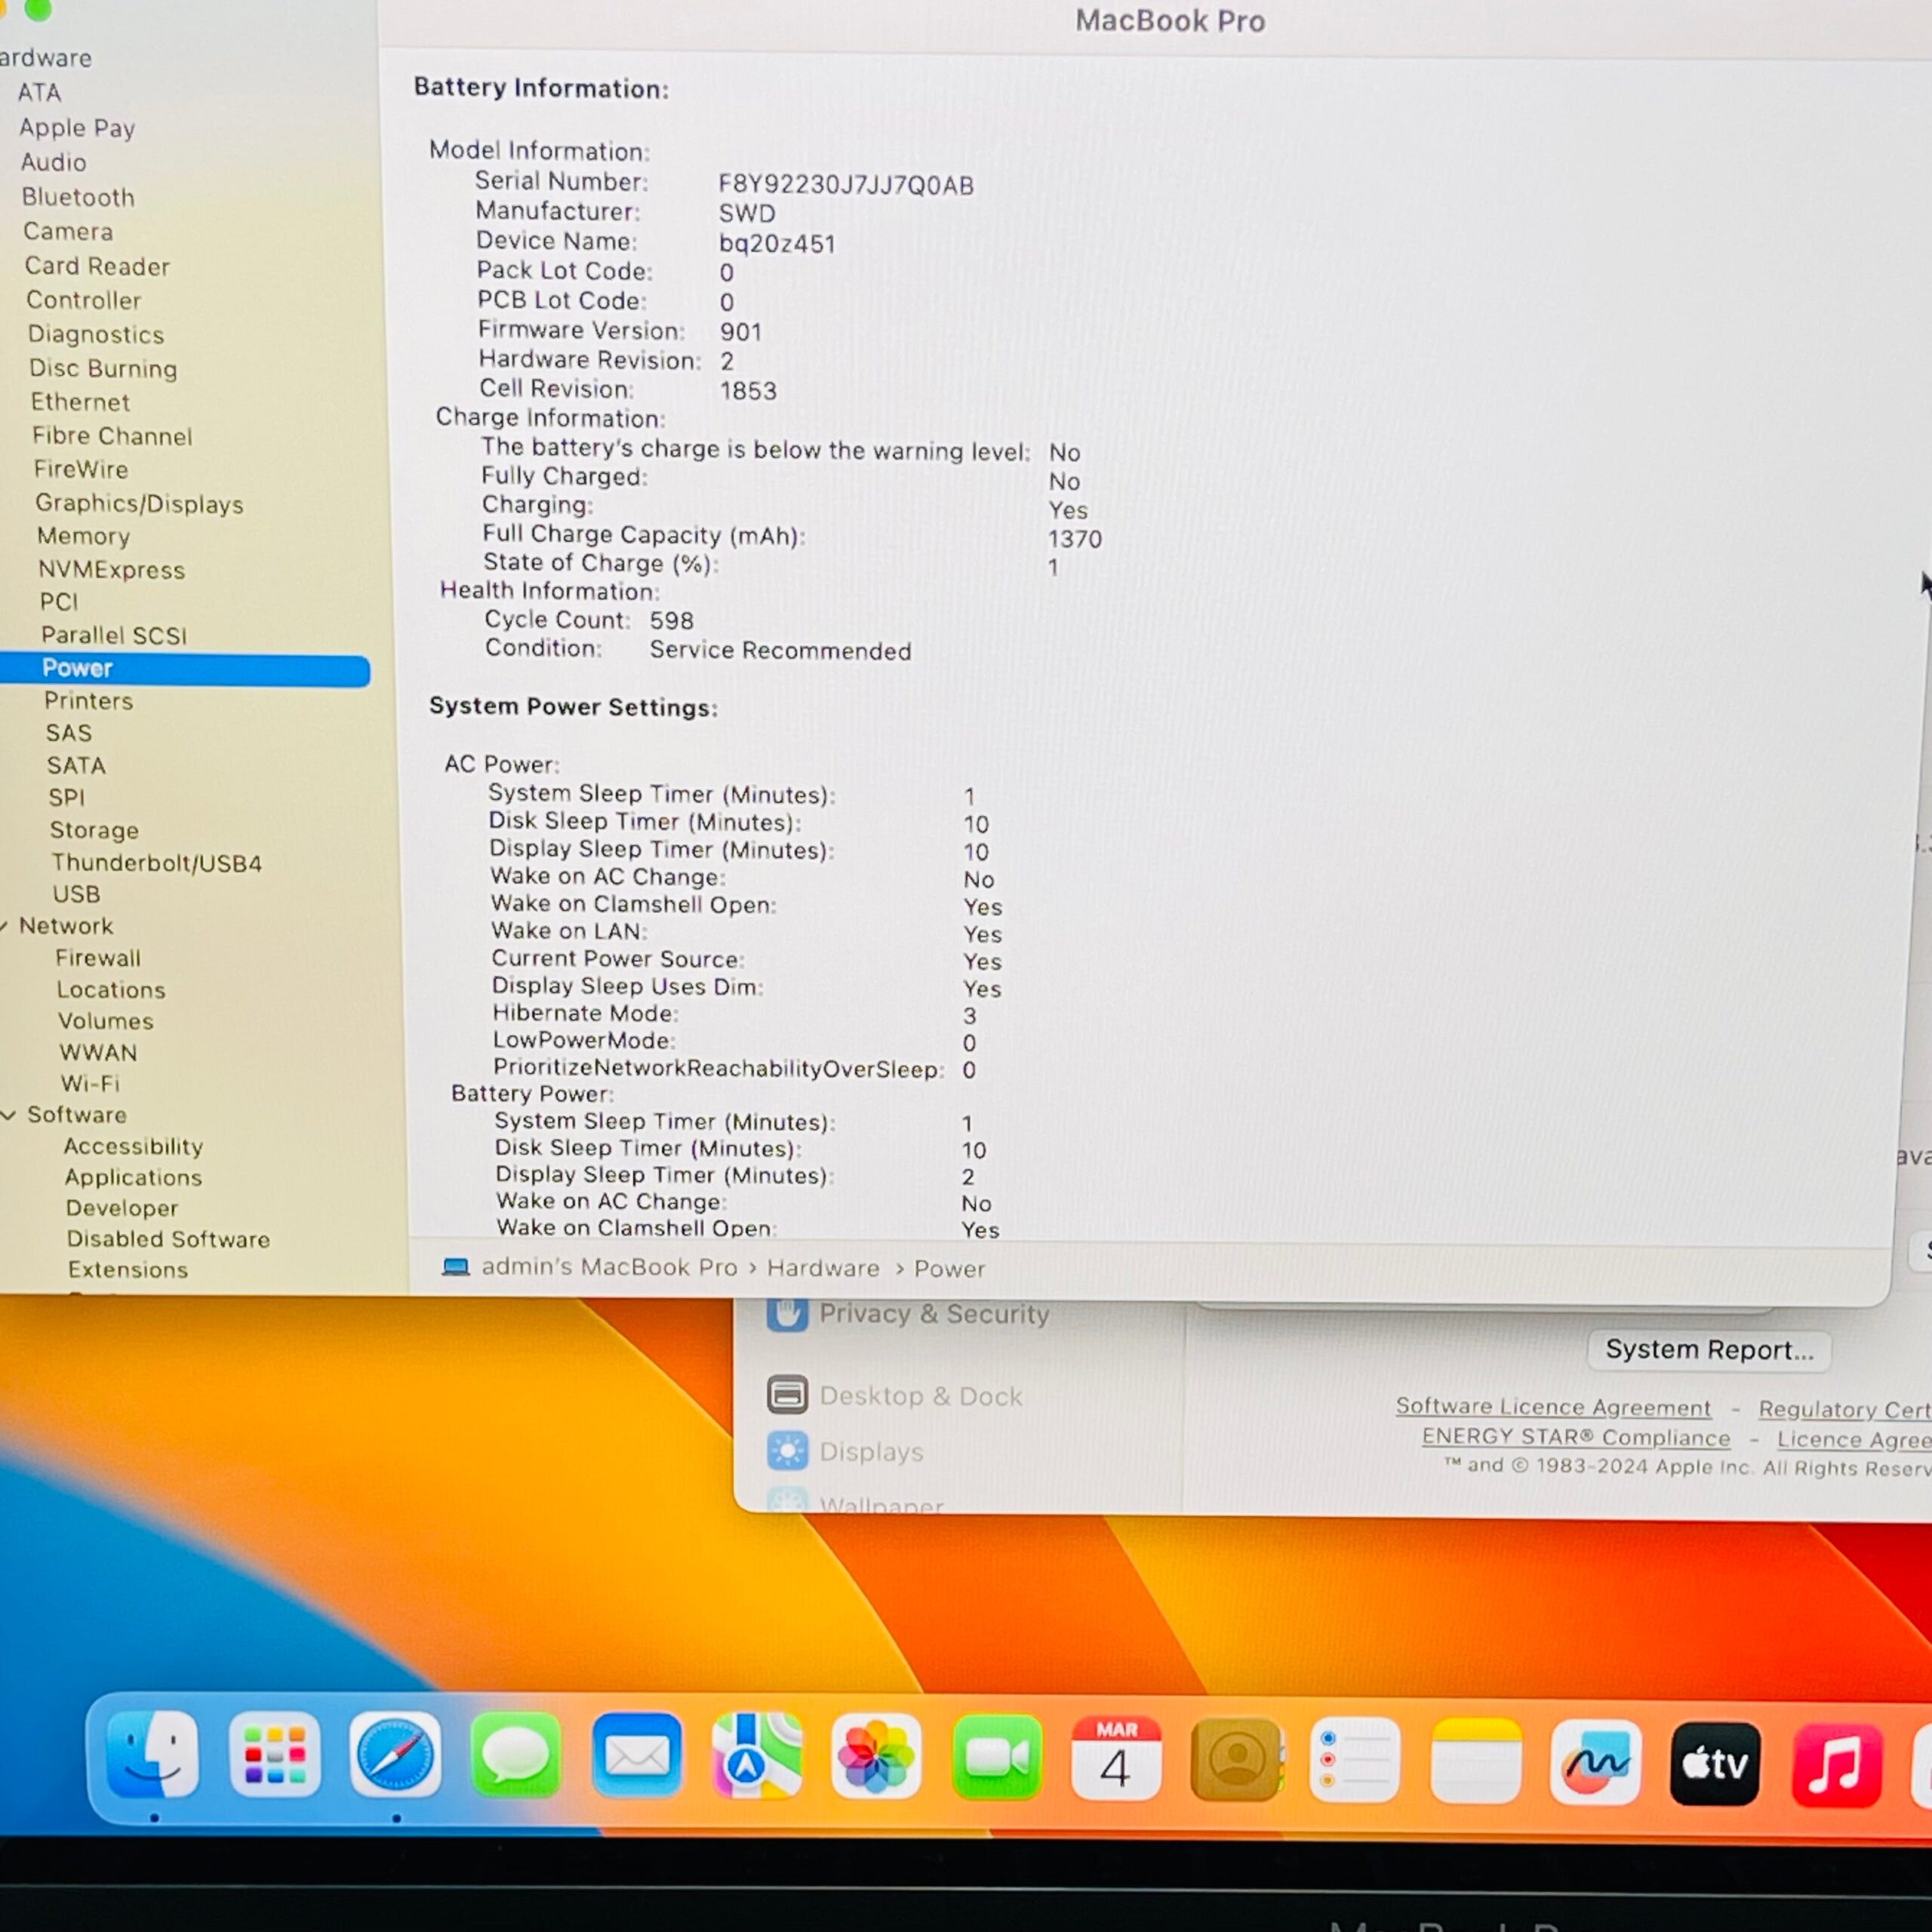Select Camera in sidebar

pyautogui.click(x=68, y=231)
